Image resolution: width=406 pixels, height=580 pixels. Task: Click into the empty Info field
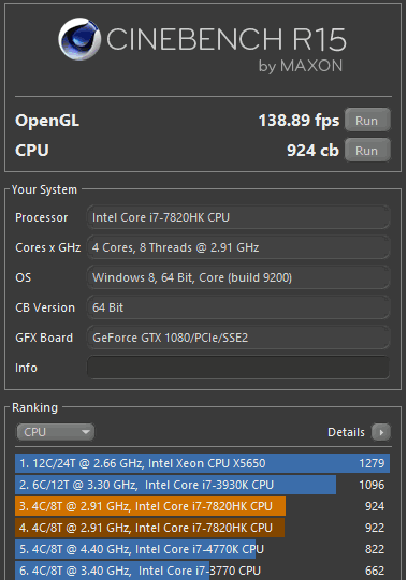(x=238, y=367)
